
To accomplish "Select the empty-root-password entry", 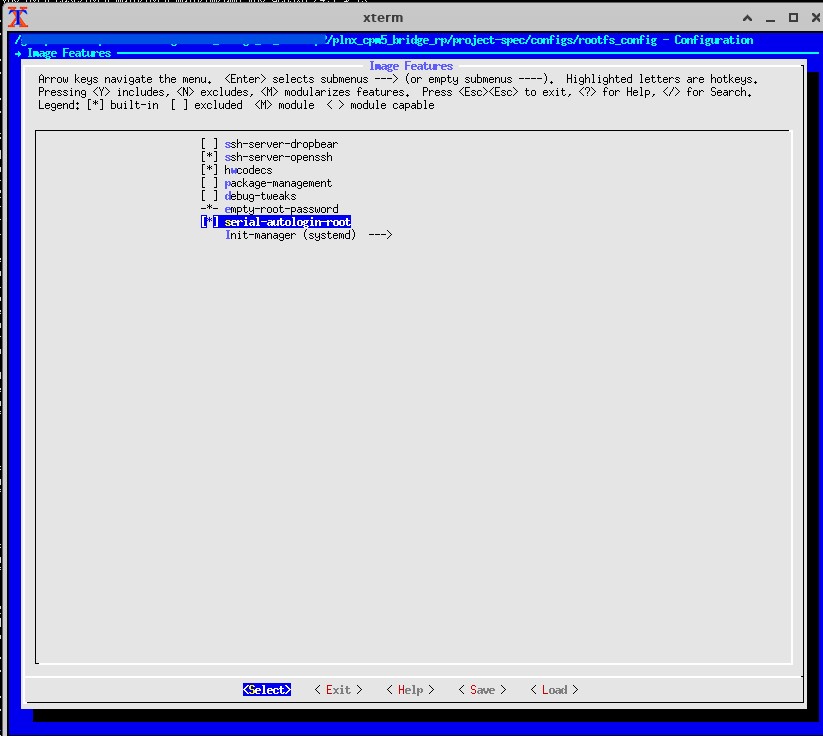I will pyautogui.click(x=281, y=210).
